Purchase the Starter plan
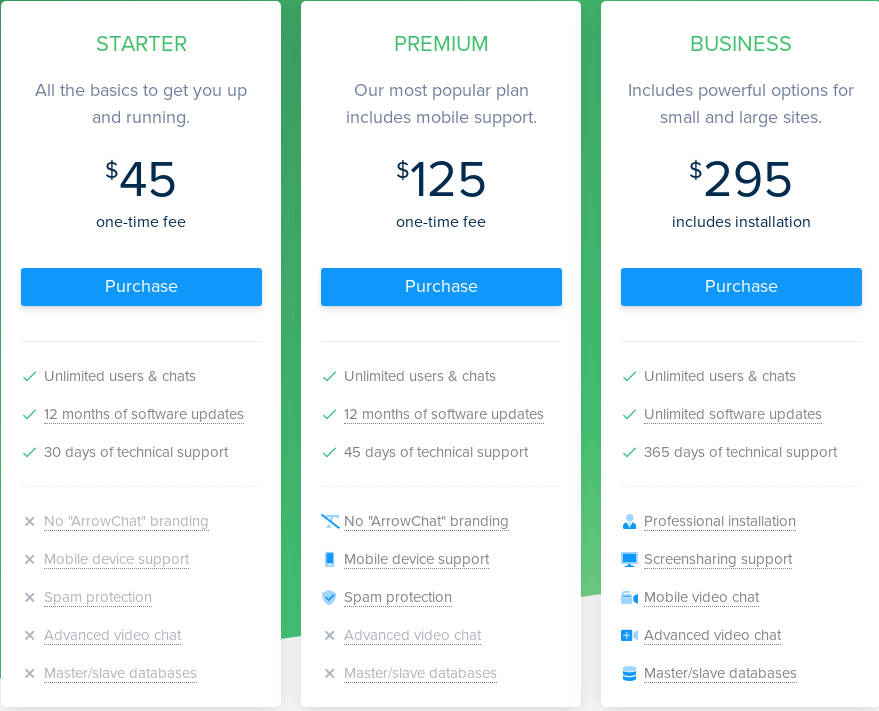The image size is (879, 711). click(141, 287)
